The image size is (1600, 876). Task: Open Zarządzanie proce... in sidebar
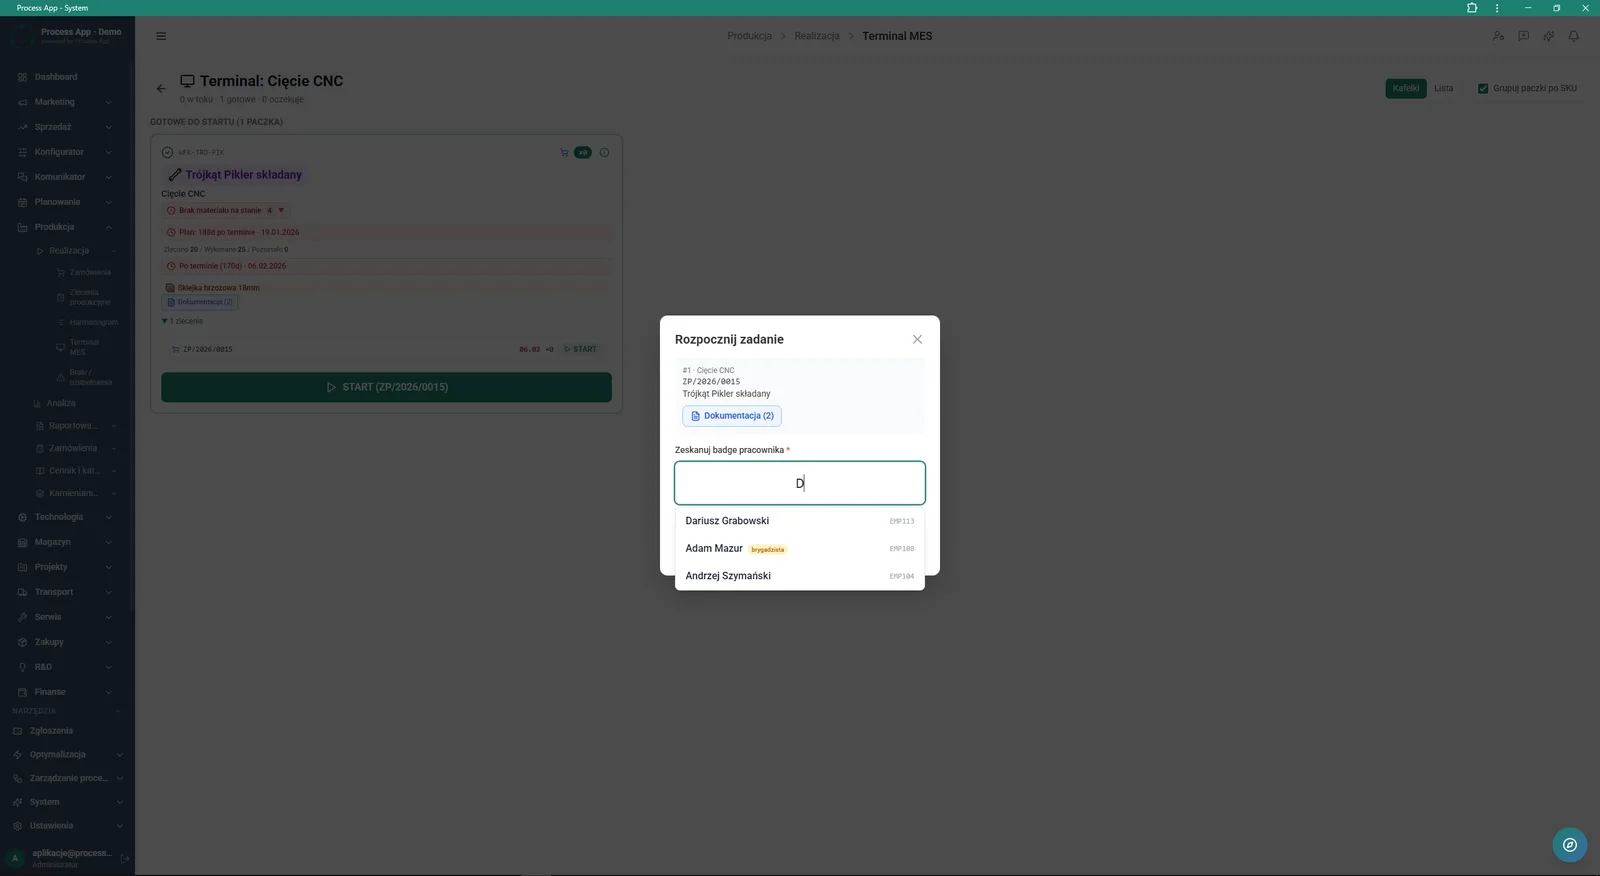click(68, 778)
